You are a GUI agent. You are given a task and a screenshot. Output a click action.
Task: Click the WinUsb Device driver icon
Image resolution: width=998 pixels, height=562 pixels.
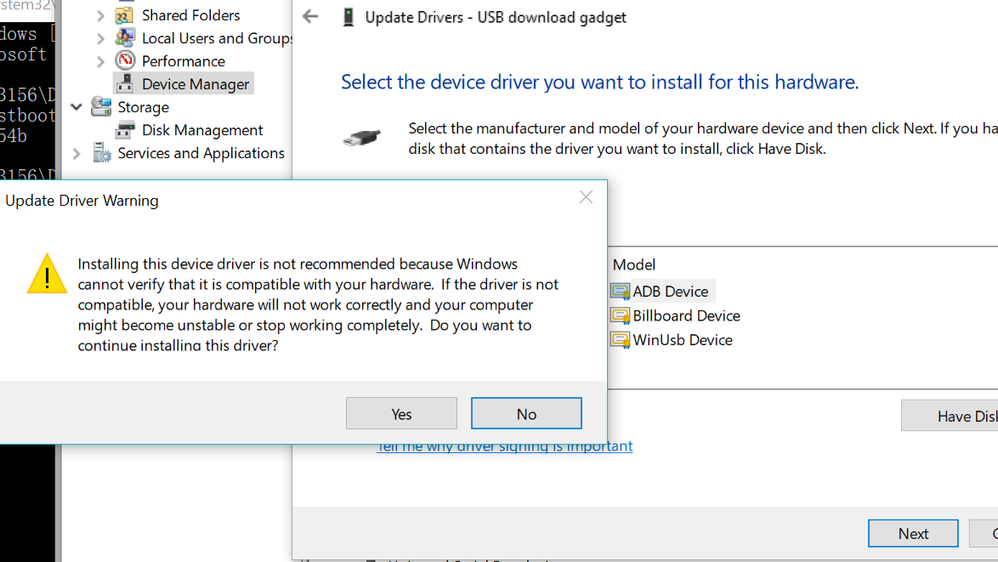pyautogui.click(x=620, y=340)
